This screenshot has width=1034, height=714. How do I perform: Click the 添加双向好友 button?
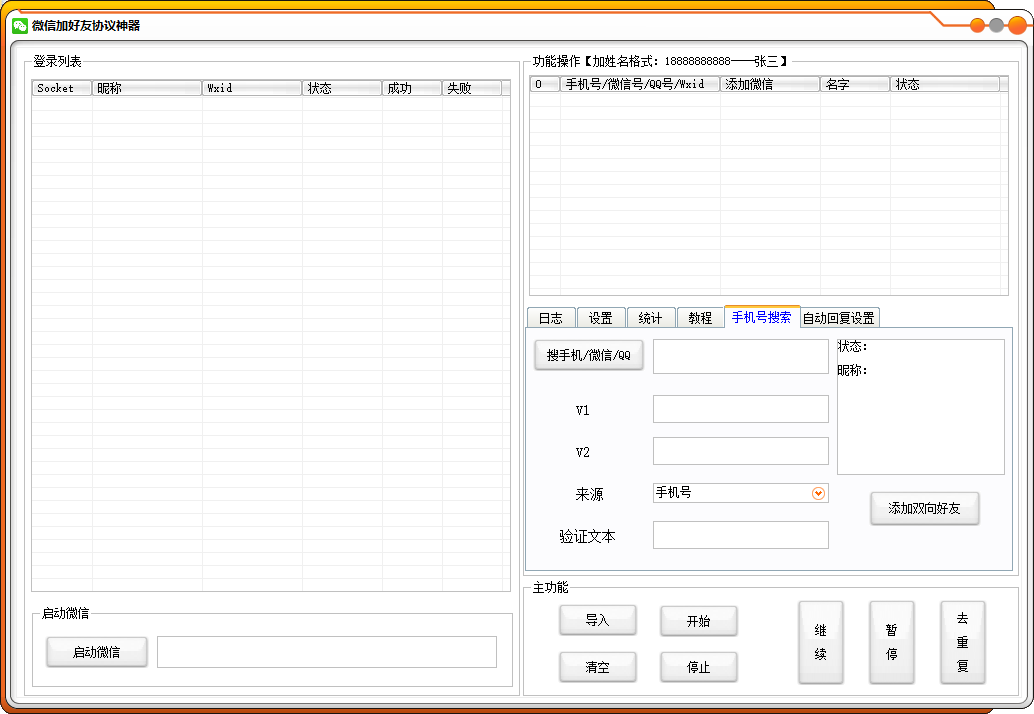point(925,508)
